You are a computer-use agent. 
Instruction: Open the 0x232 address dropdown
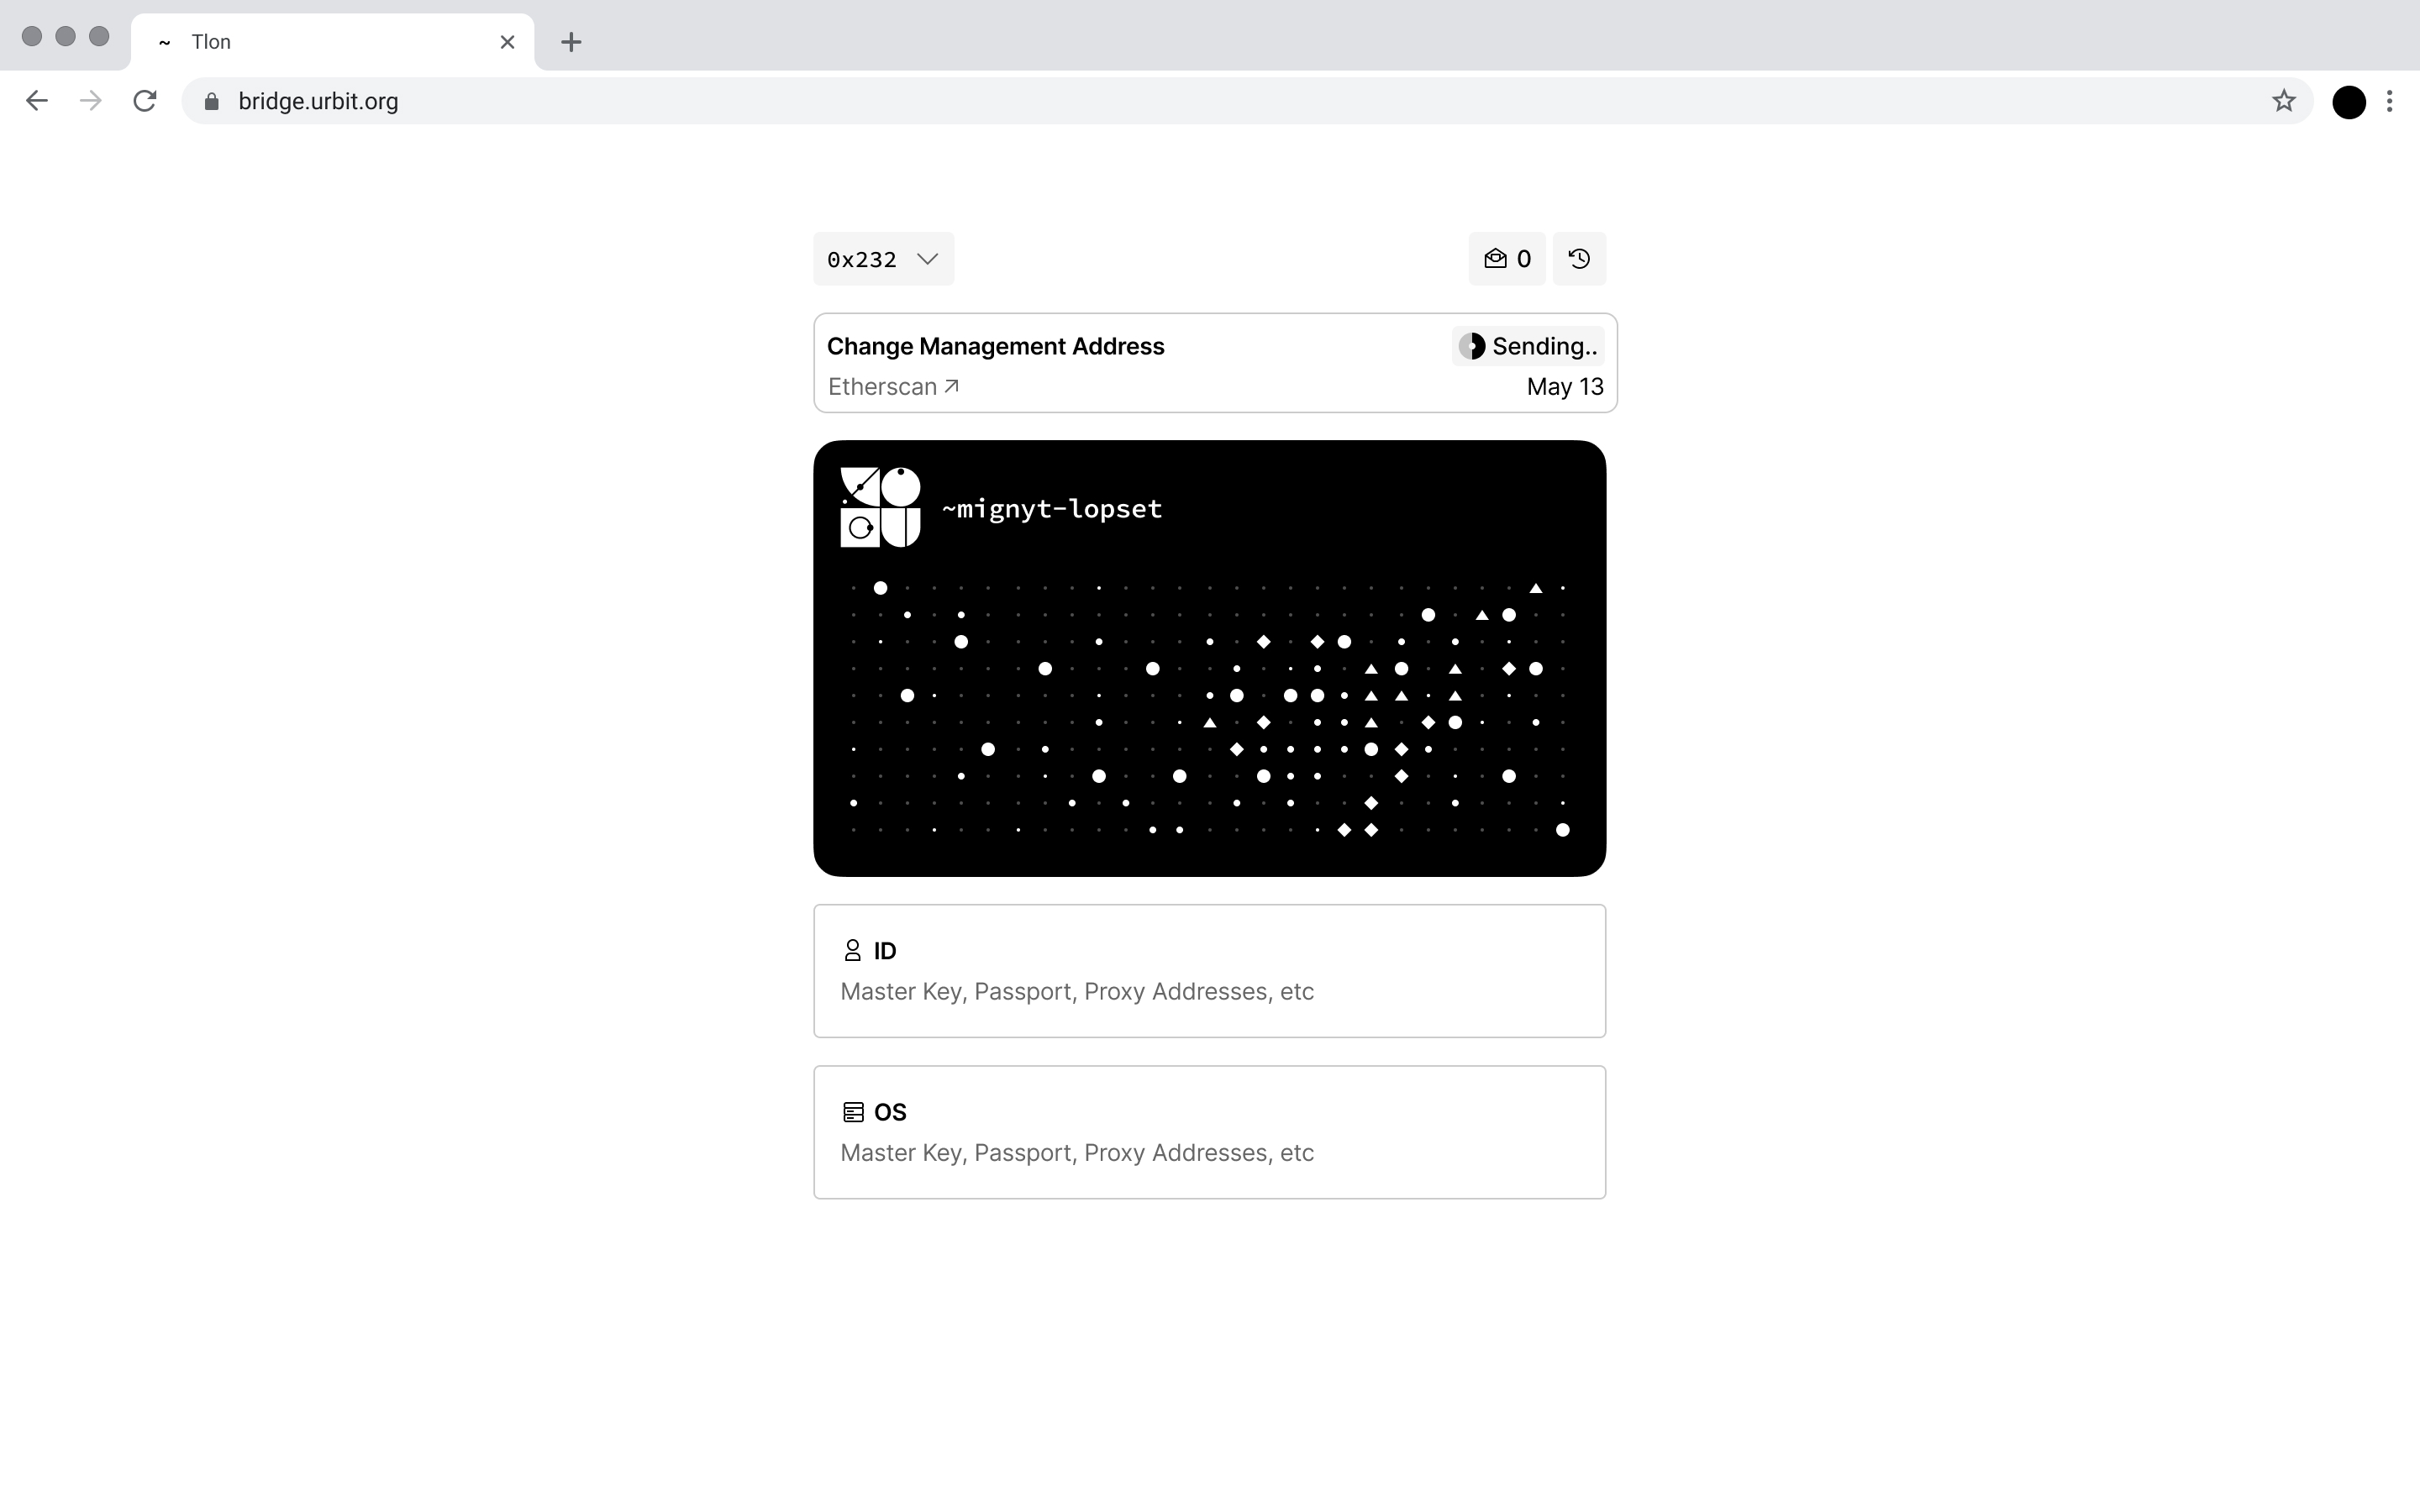click(882, 258)
